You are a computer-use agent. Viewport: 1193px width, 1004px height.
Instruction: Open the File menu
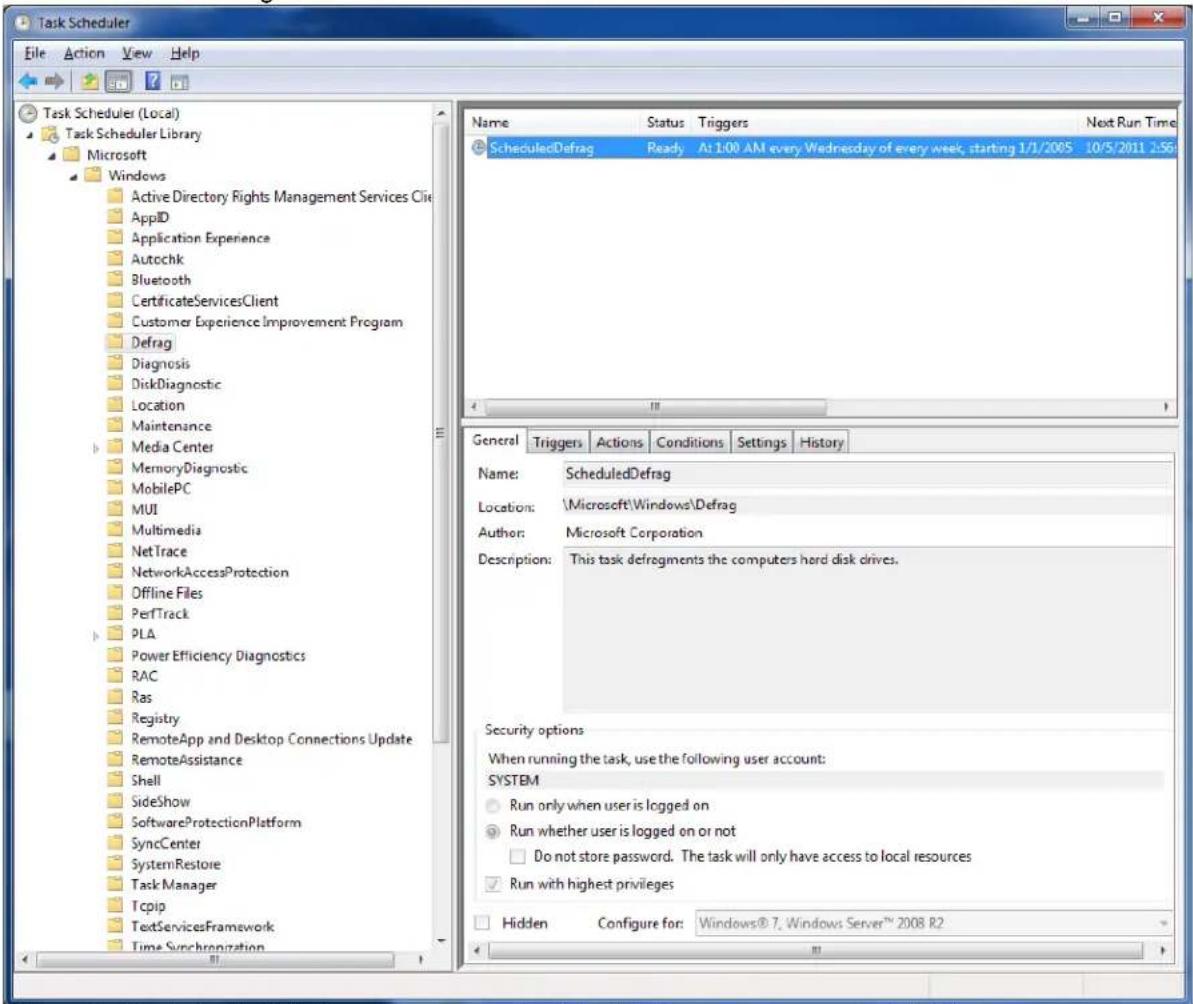point(35,53)
